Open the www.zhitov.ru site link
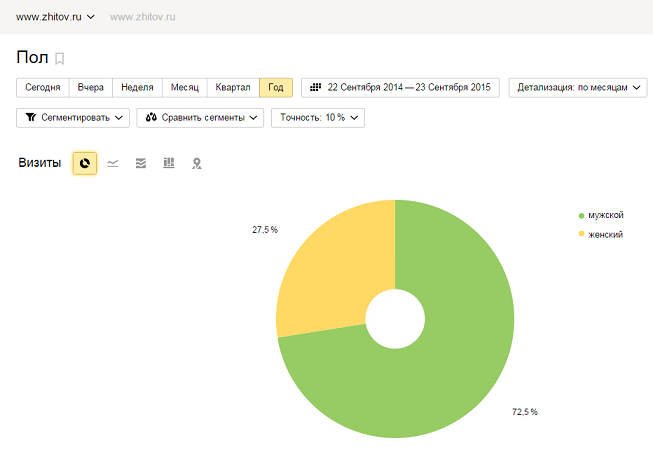The image size is (653, 450). point(142,17)
